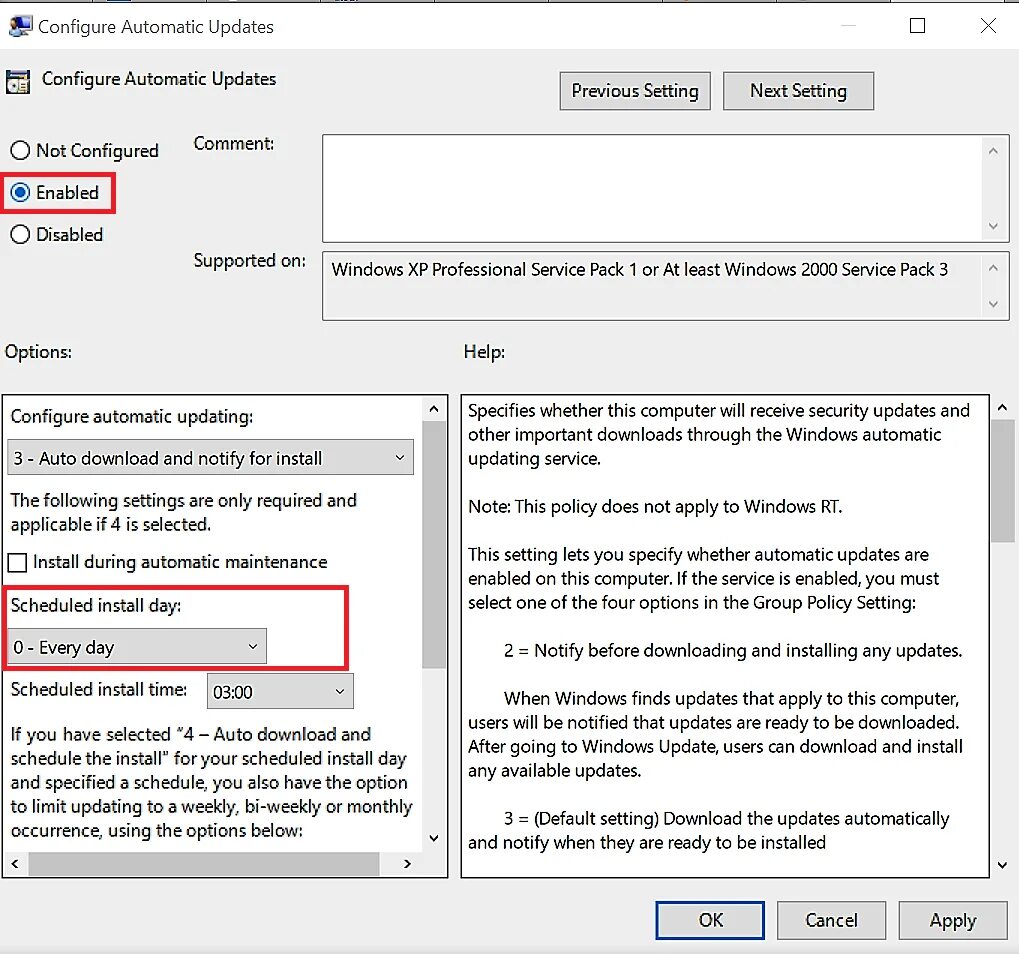Viewport: 1019px width, 954px height.
Task: Confirm with the OK button
Action: 710,920
